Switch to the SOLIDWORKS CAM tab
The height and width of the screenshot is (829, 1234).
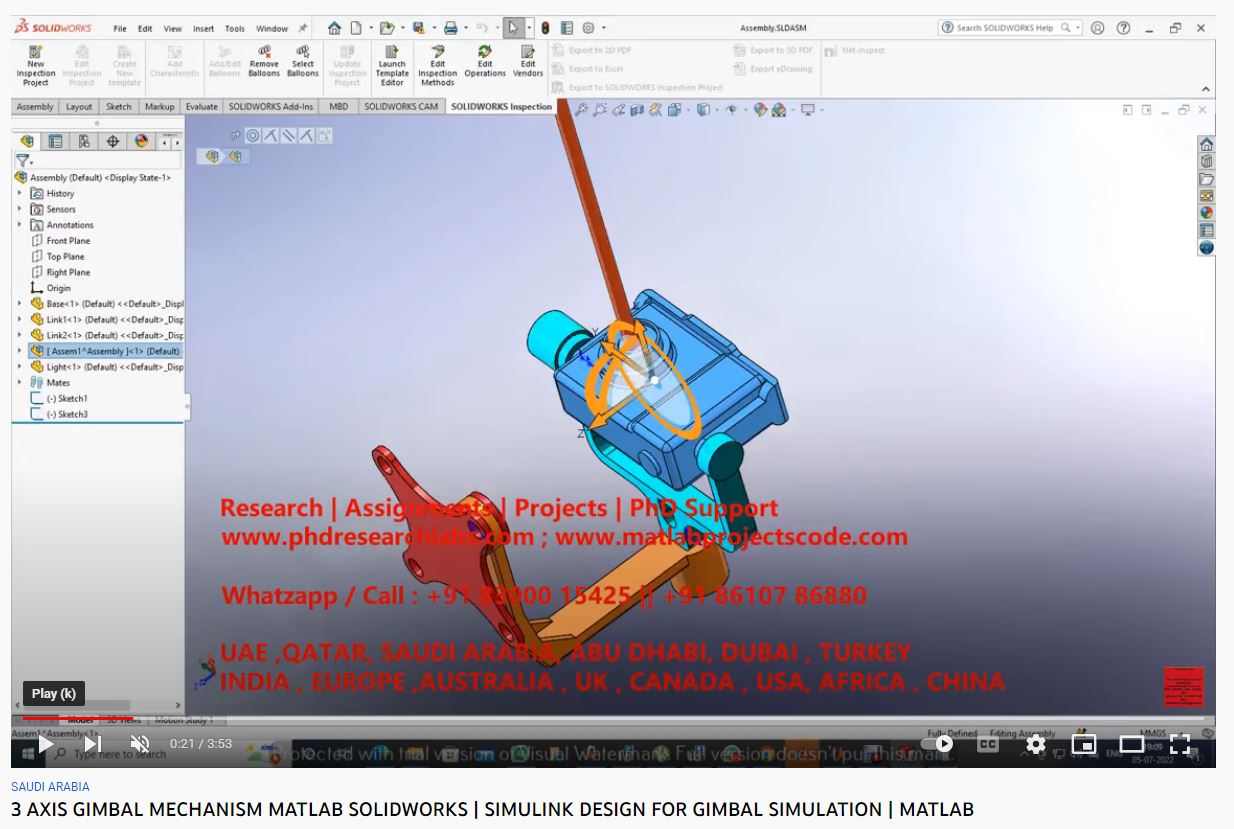401,107
